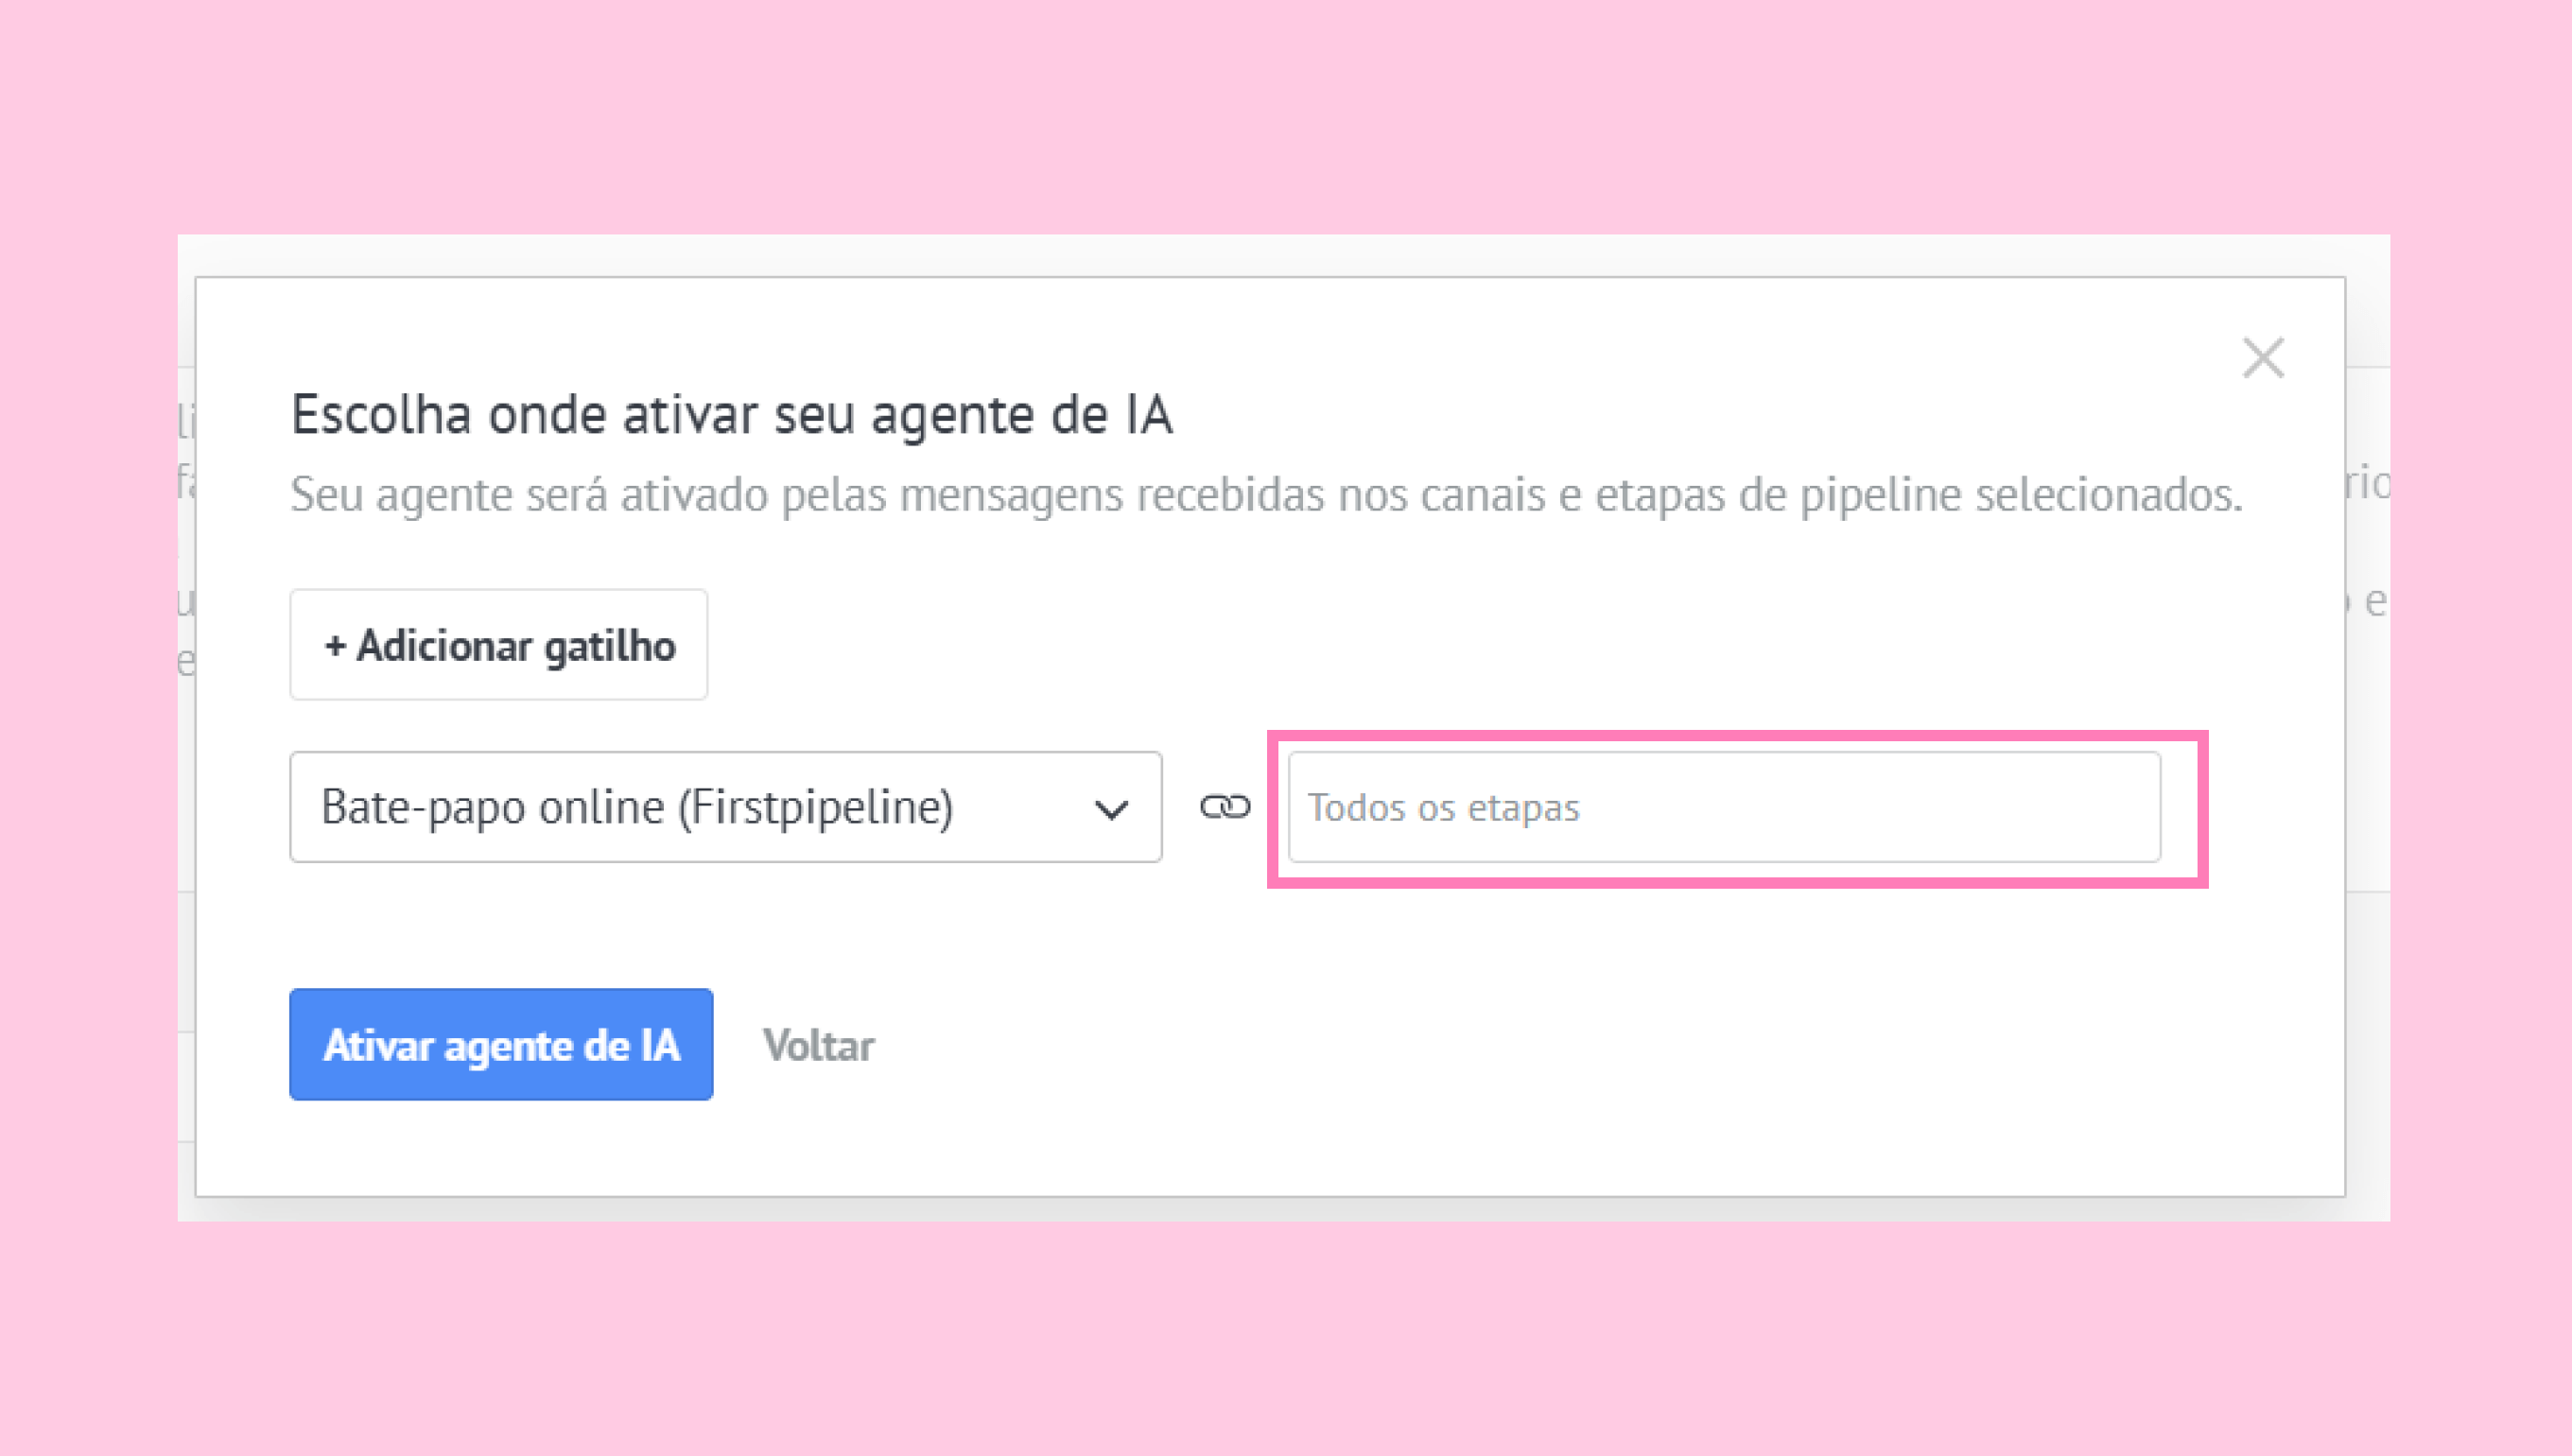Expand the dropdown chevron arrow

click(x=1111, y=809)
